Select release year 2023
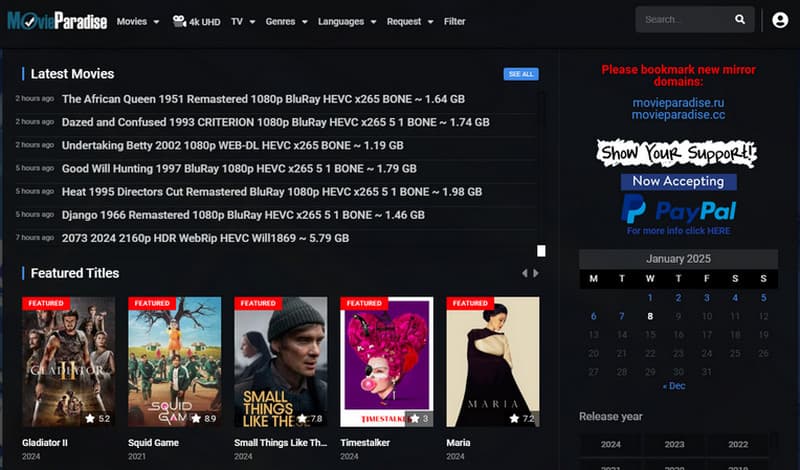This screenshot has width=800, height=470. 674,444
